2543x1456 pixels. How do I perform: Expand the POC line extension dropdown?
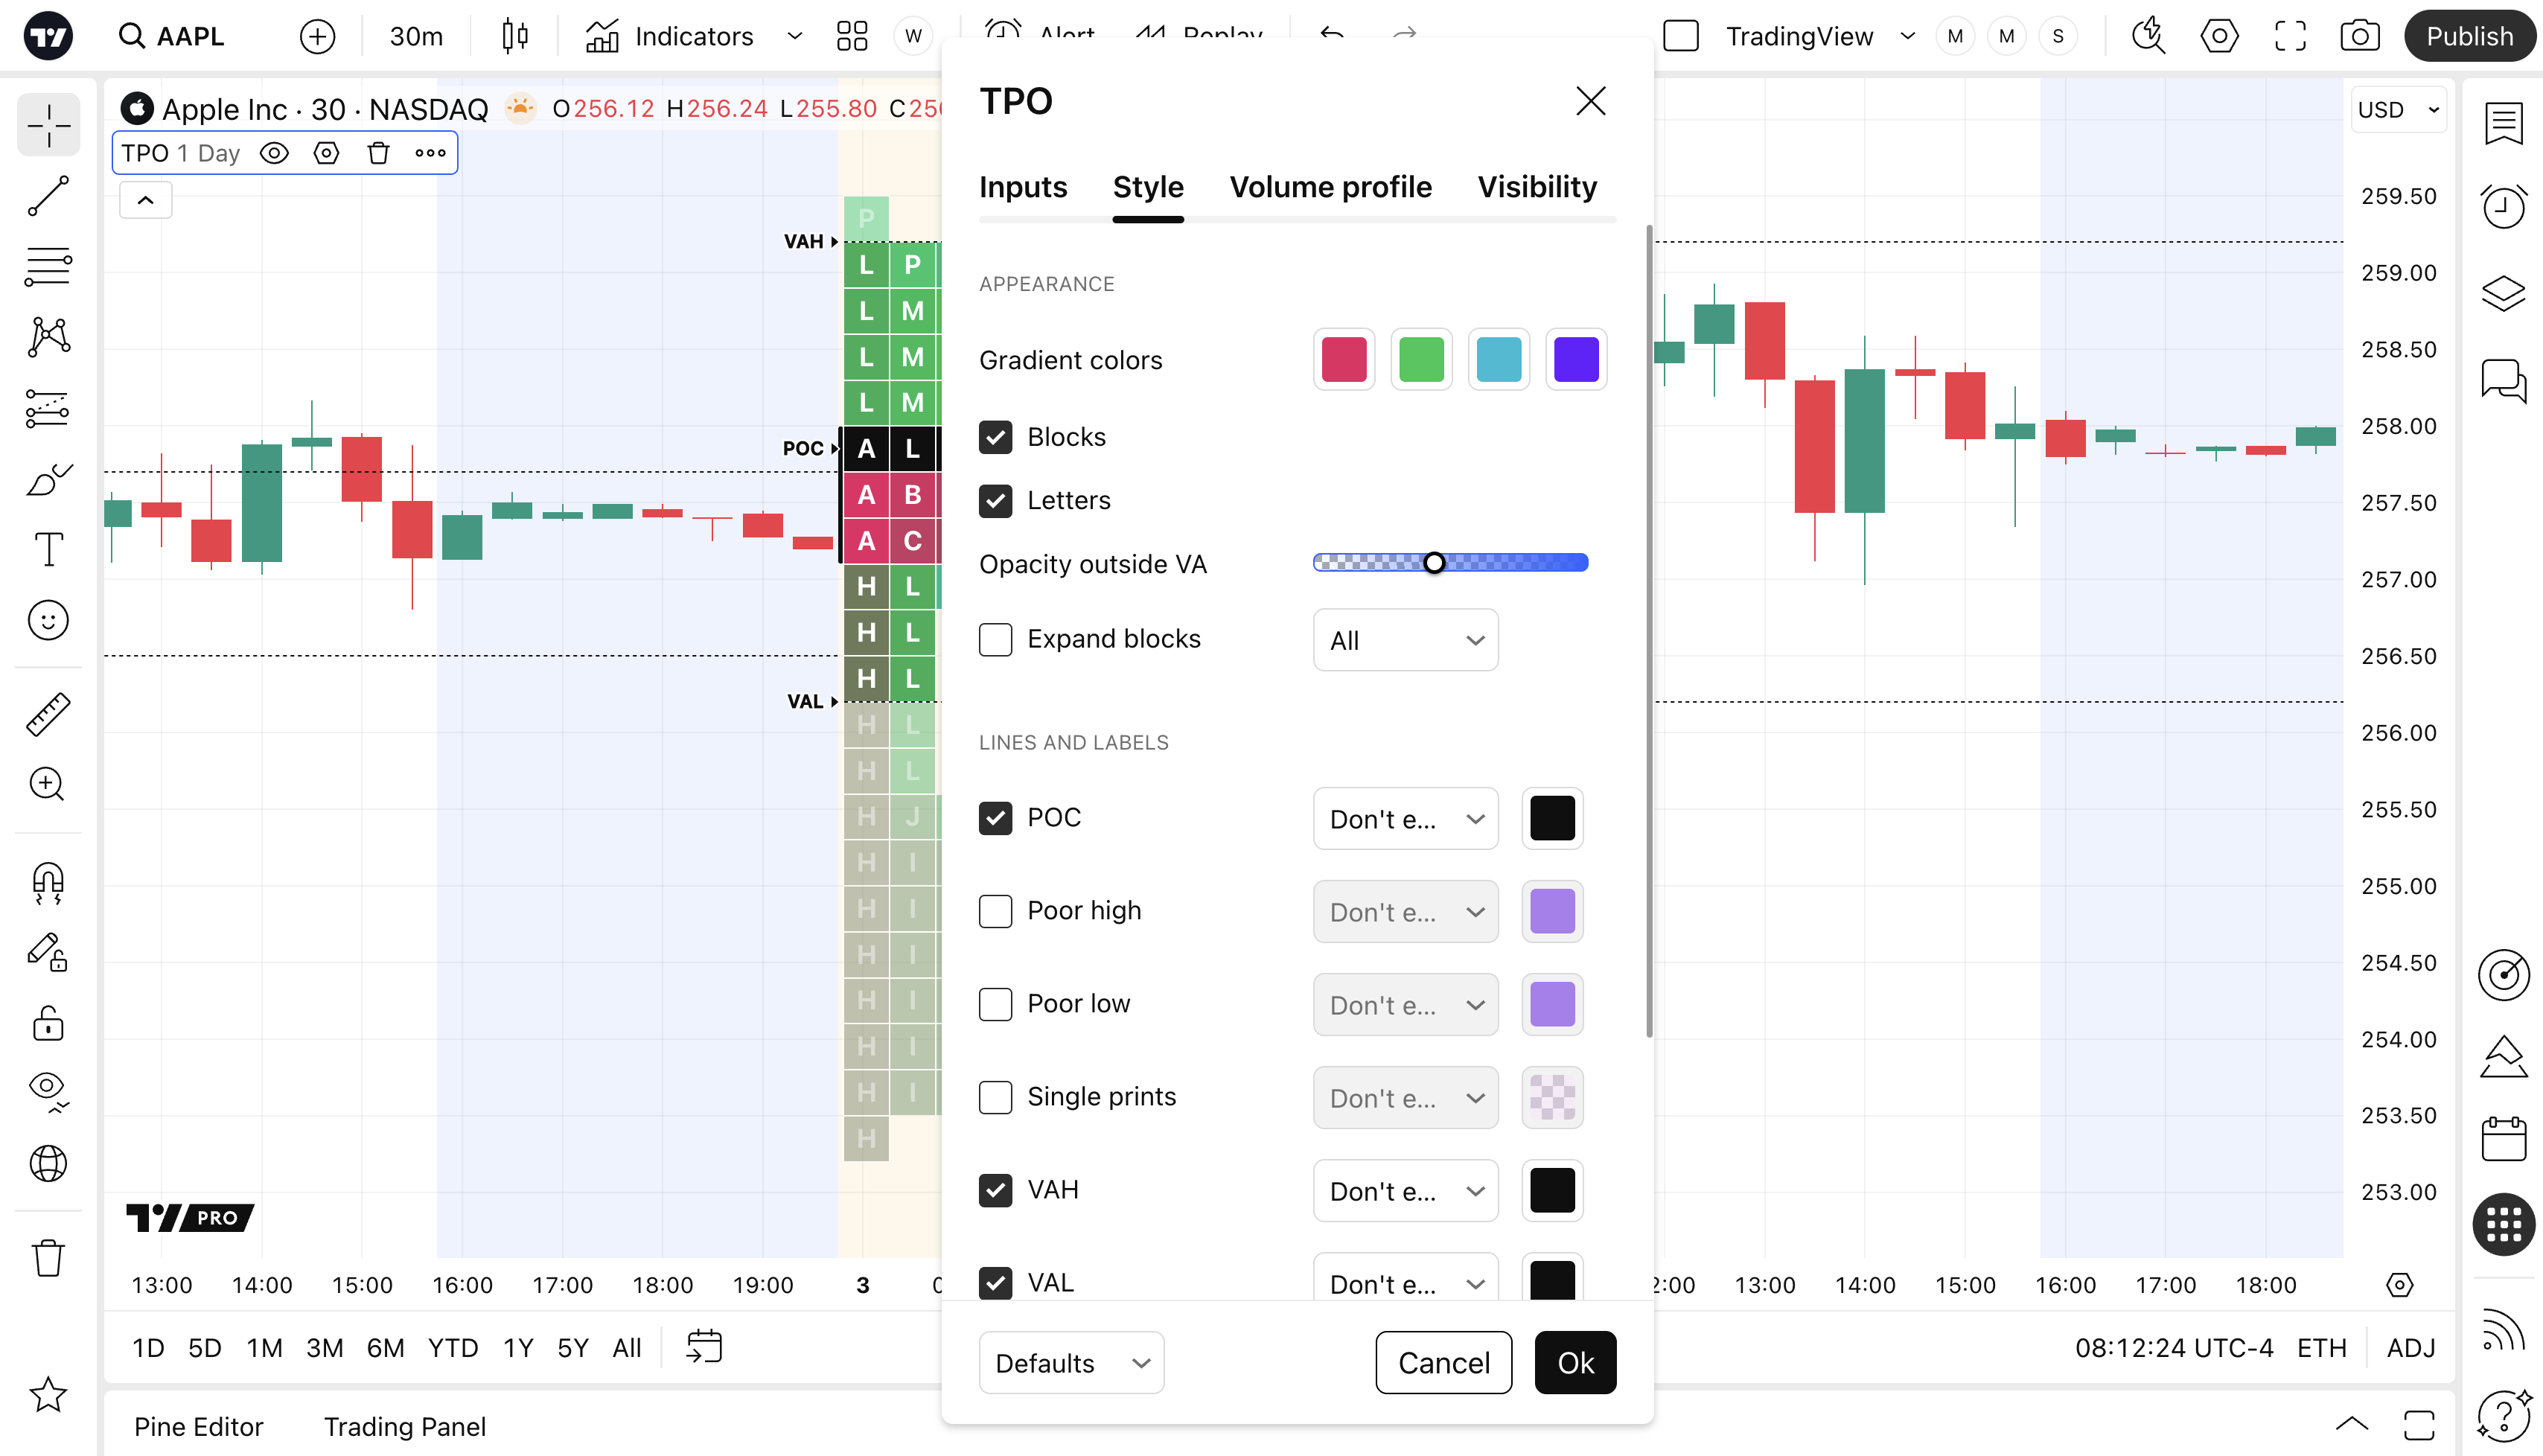(1405, 819)
